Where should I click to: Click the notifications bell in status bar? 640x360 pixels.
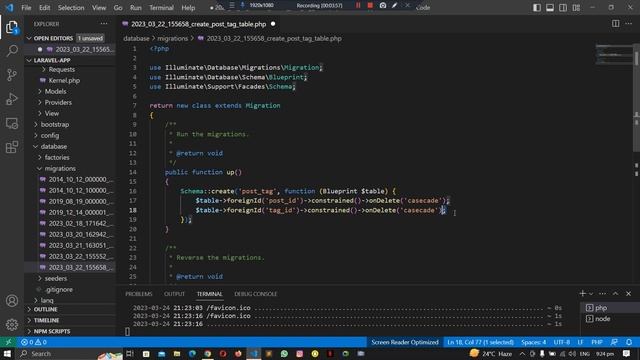[629, 342]
